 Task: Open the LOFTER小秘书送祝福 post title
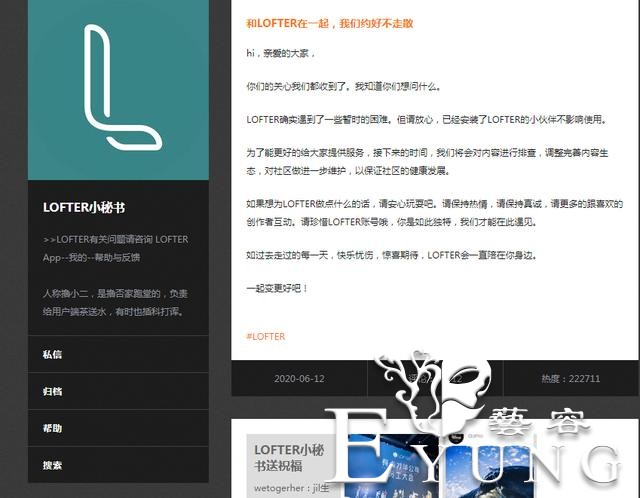pos(289,458)
